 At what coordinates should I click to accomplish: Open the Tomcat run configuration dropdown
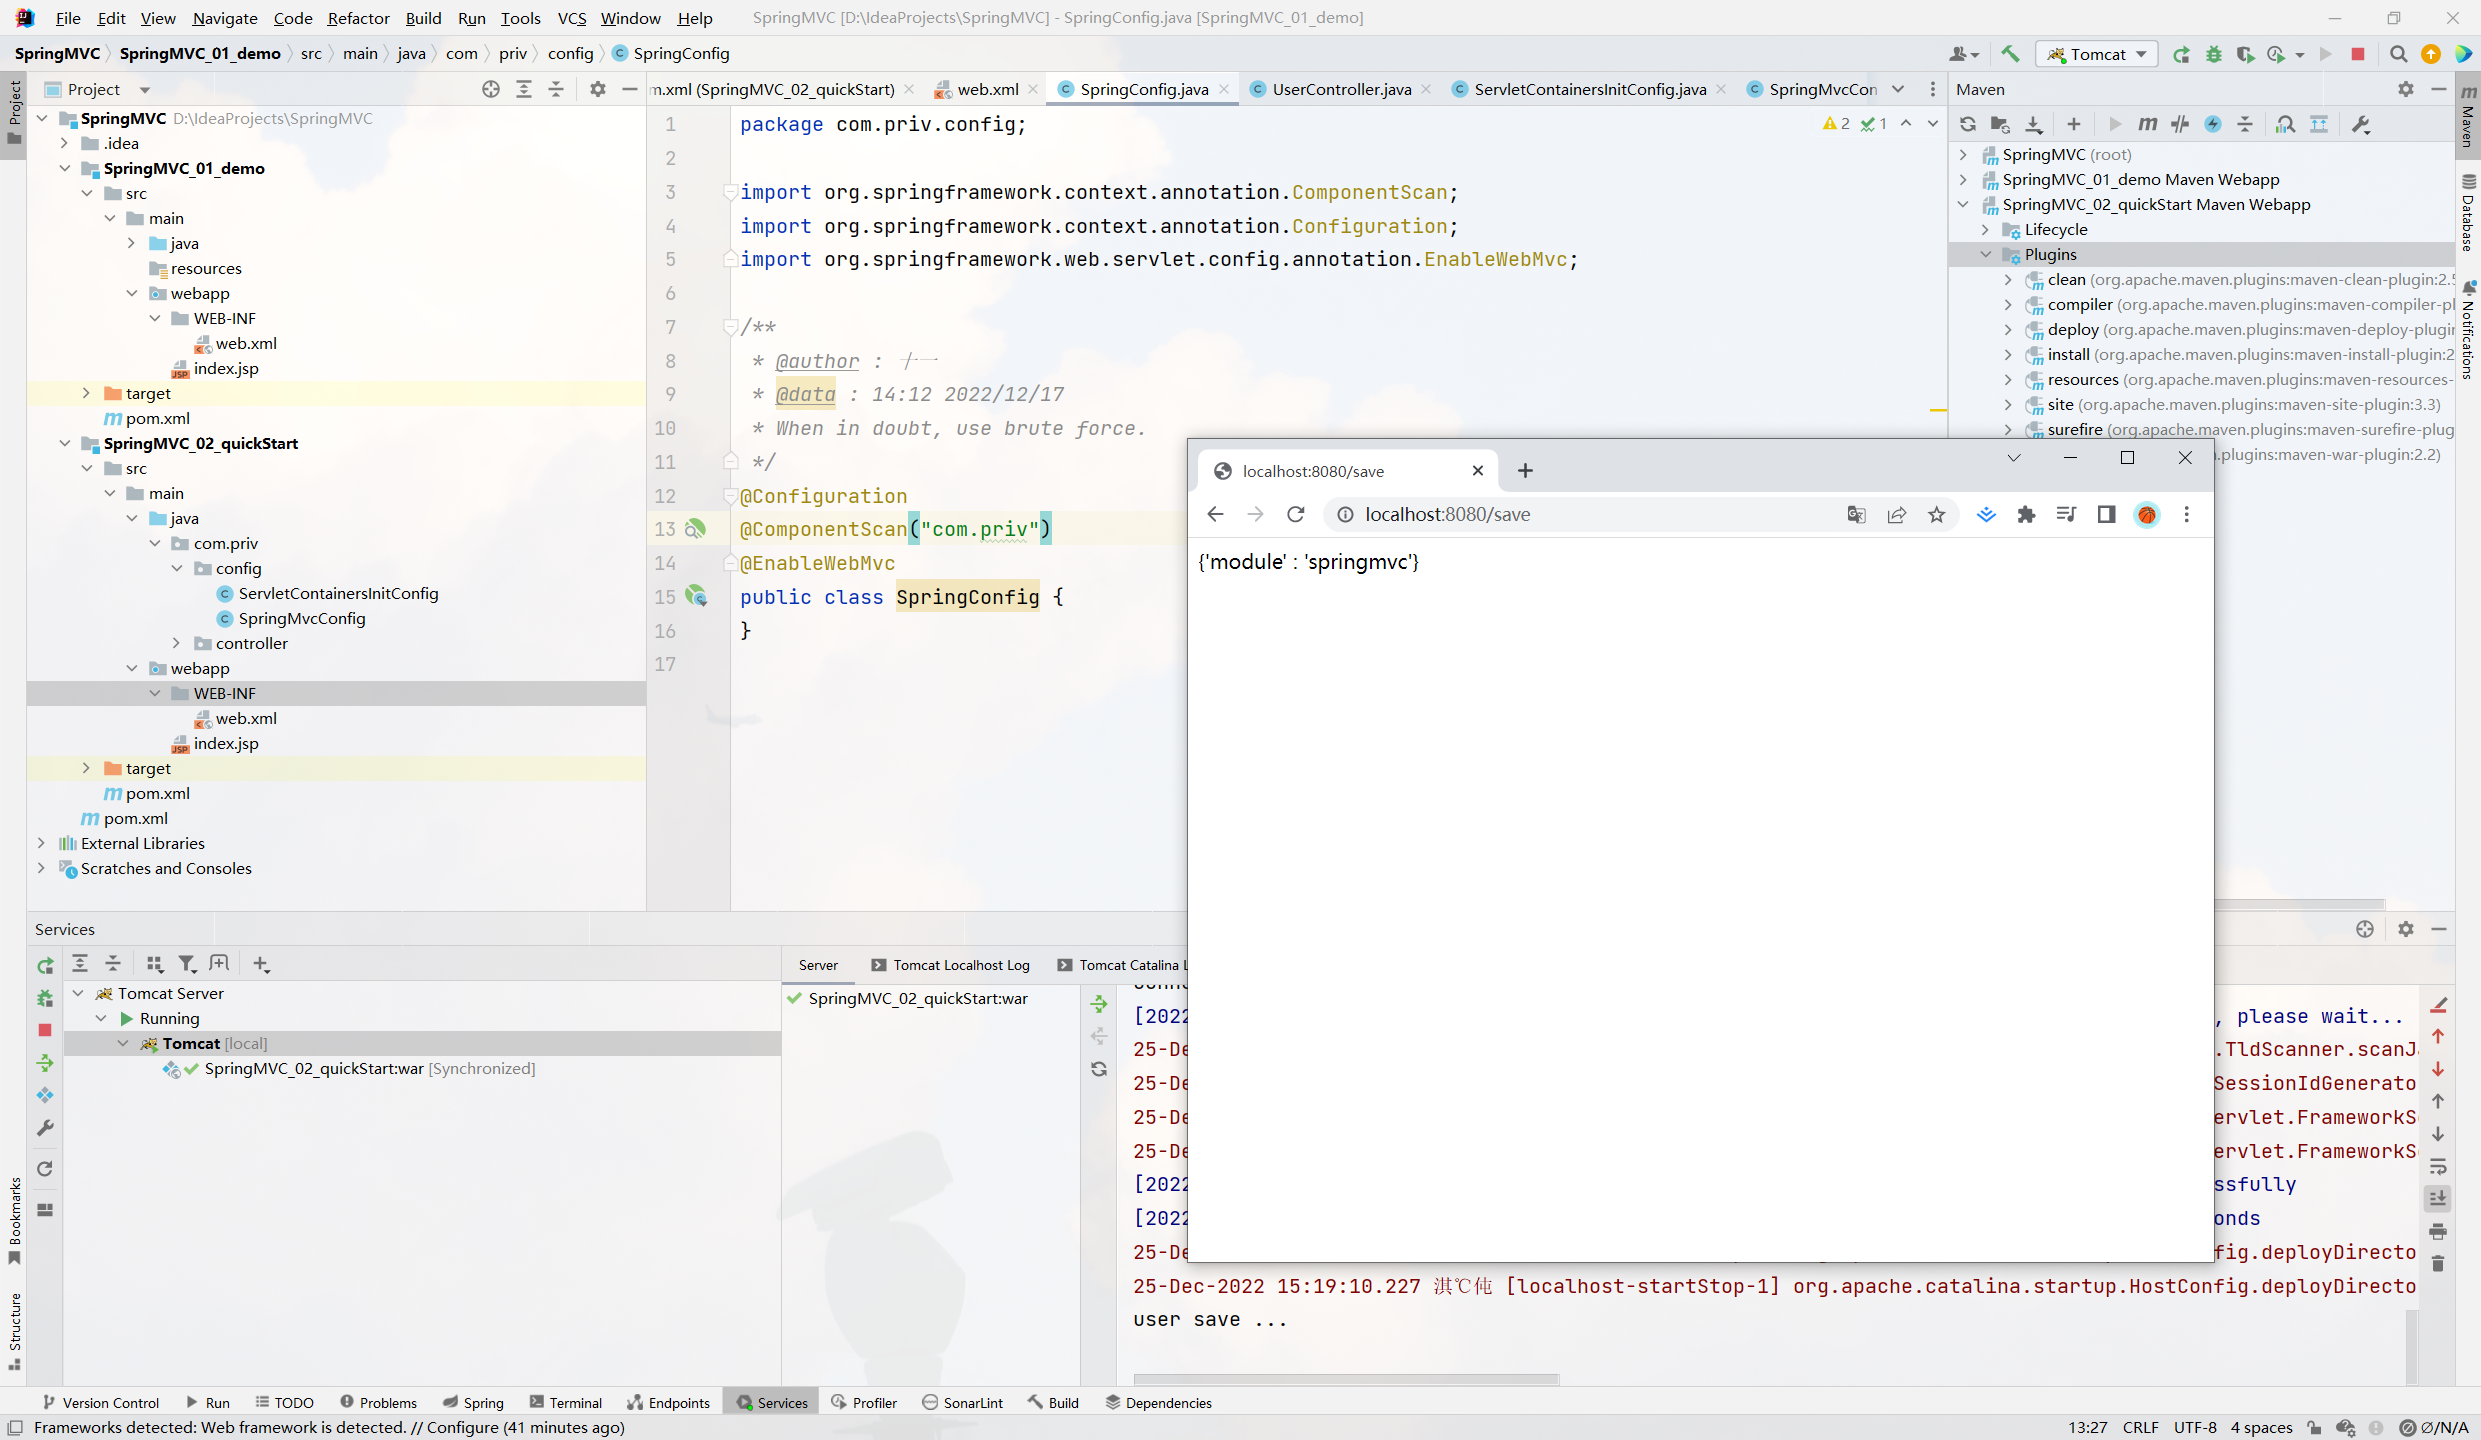pos(2097,54)
